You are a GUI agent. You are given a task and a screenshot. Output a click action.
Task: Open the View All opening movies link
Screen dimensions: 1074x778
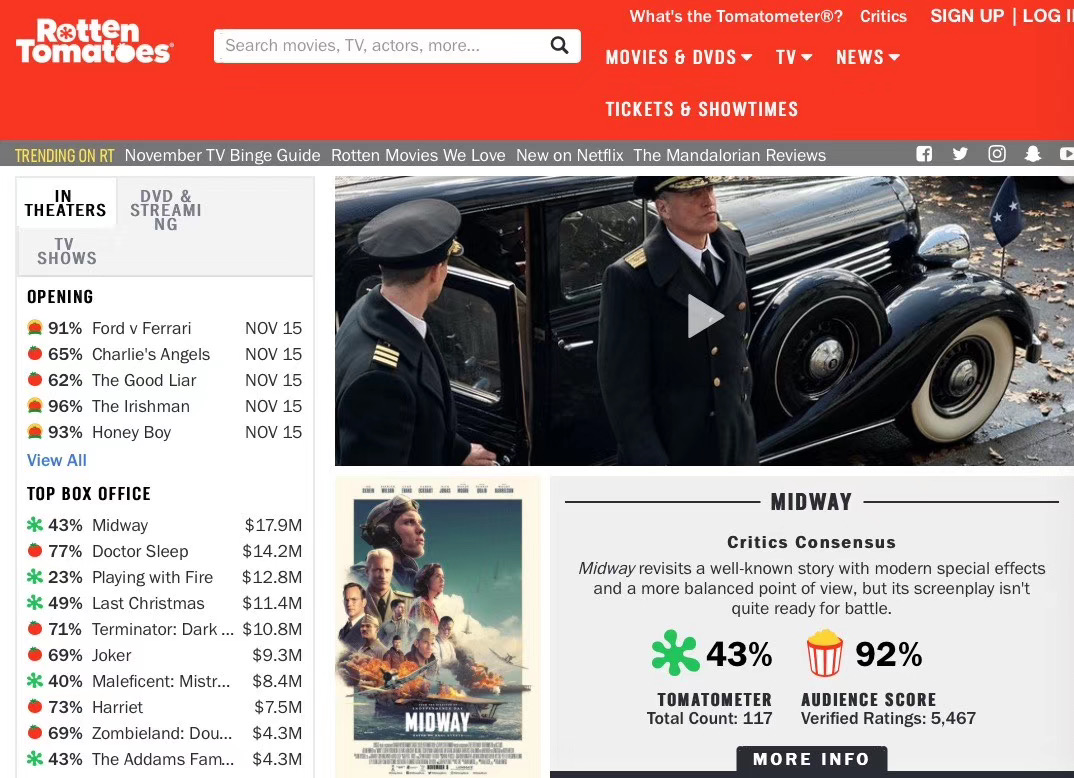coord(57,460)
